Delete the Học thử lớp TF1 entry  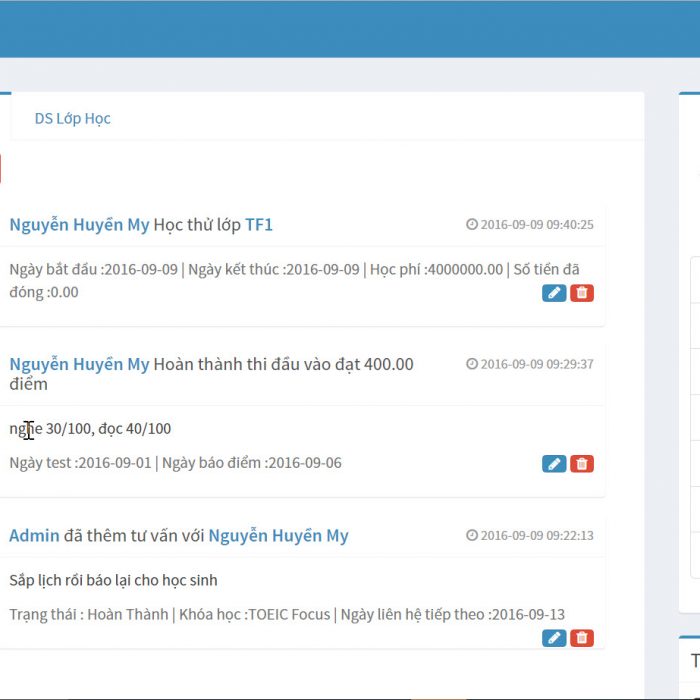pos(582,293)
